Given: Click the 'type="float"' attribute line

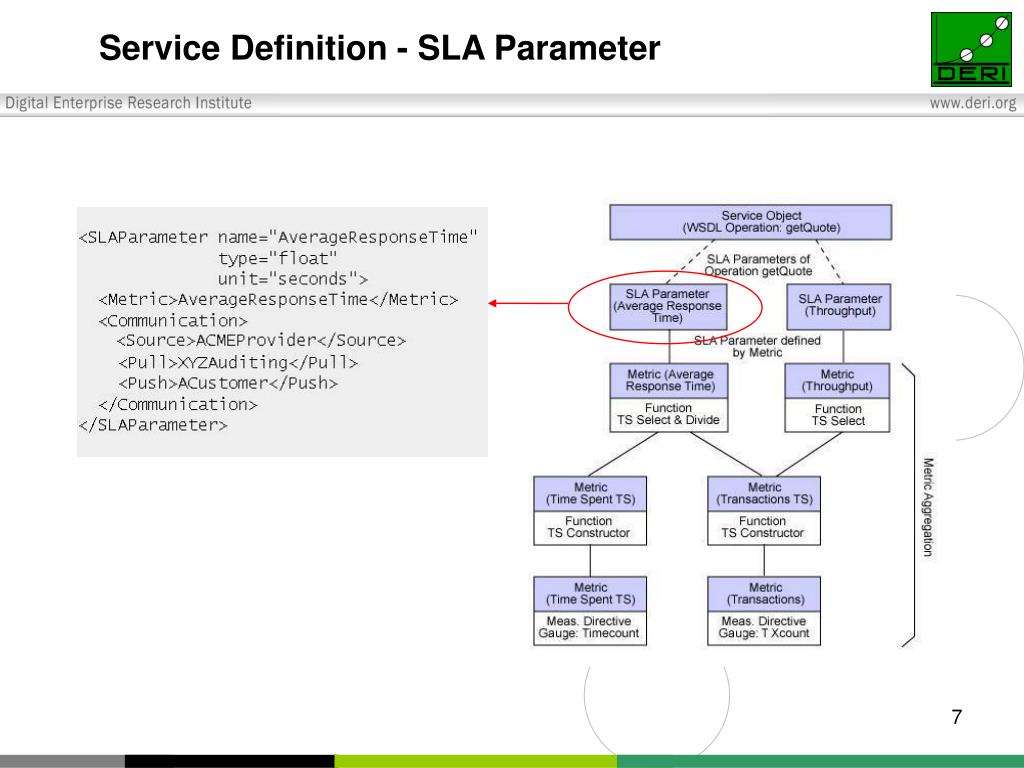Looking at the screenshot, I should 278,258.
